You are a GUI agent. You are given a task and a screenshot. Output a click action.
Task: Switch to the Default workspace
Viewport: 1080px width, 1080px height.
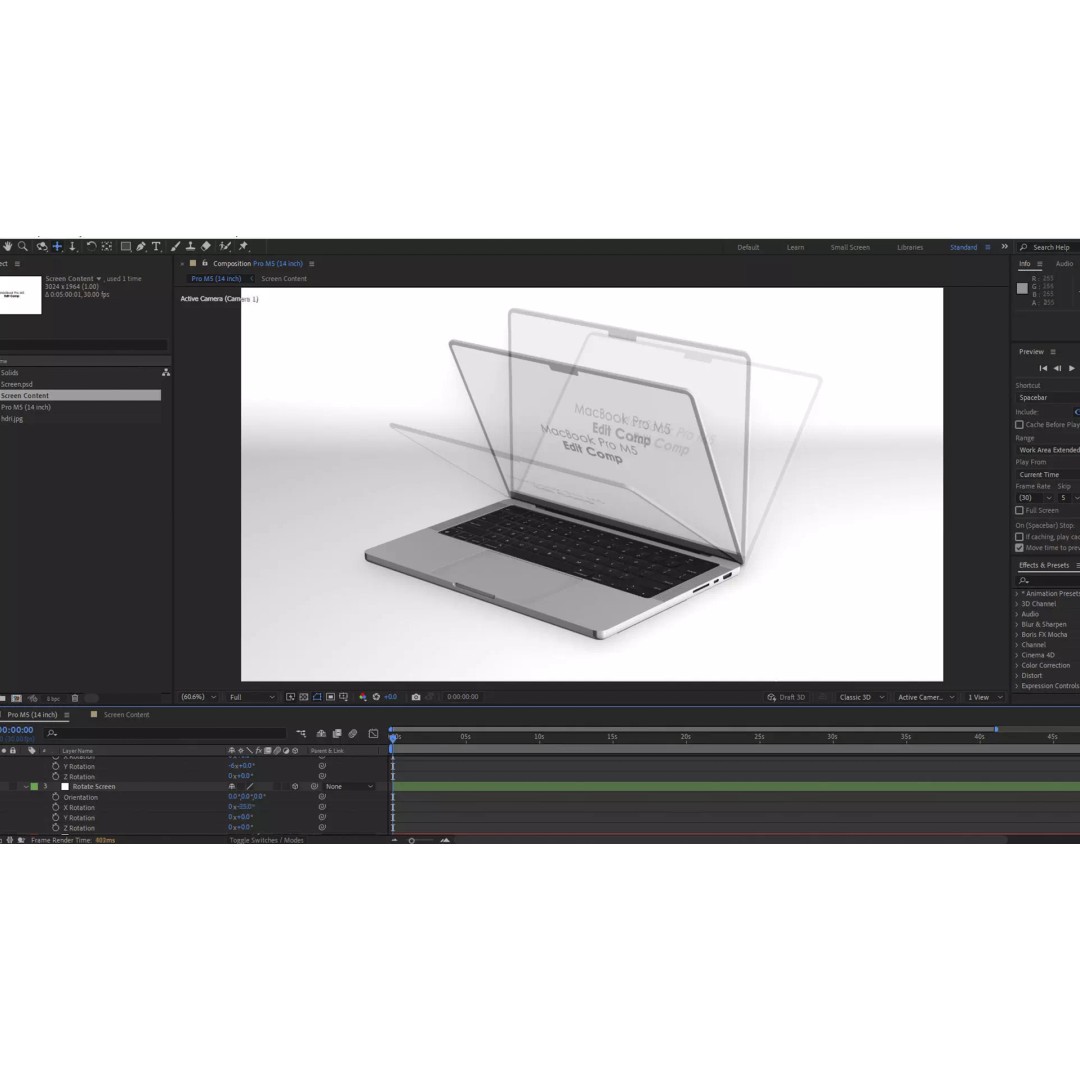pos(748,247)
